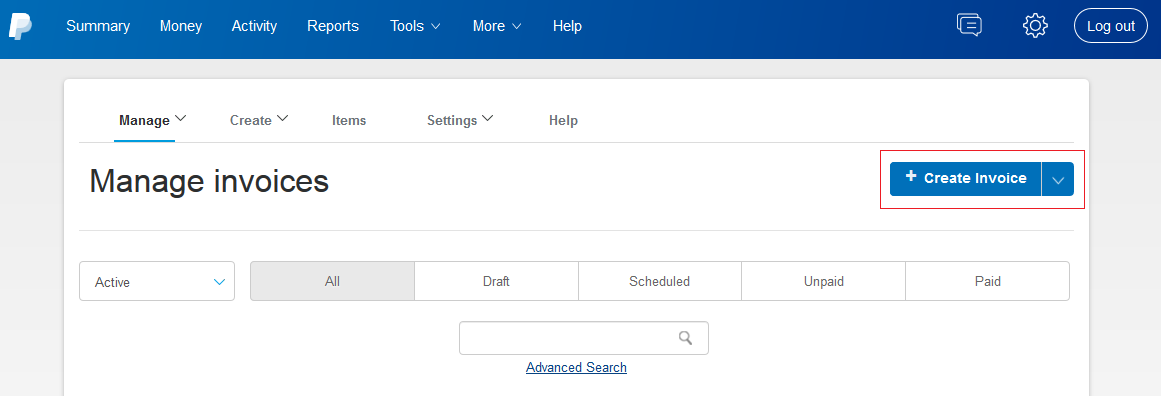The width and height of the screenshot is (1161, 396).
Task: Open account settings gear icon
Action: 1034,26
